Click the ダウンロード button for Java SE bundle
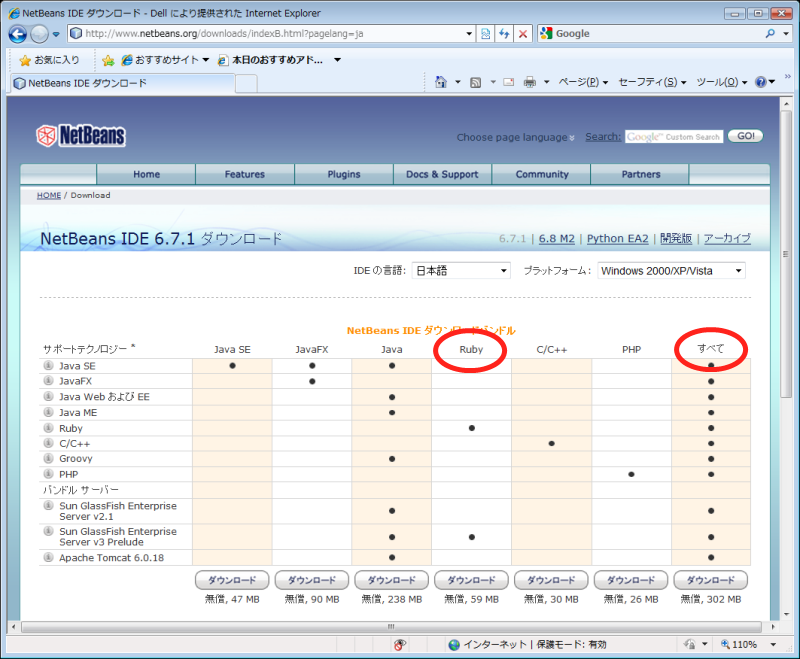 click(x=232, y=580)
